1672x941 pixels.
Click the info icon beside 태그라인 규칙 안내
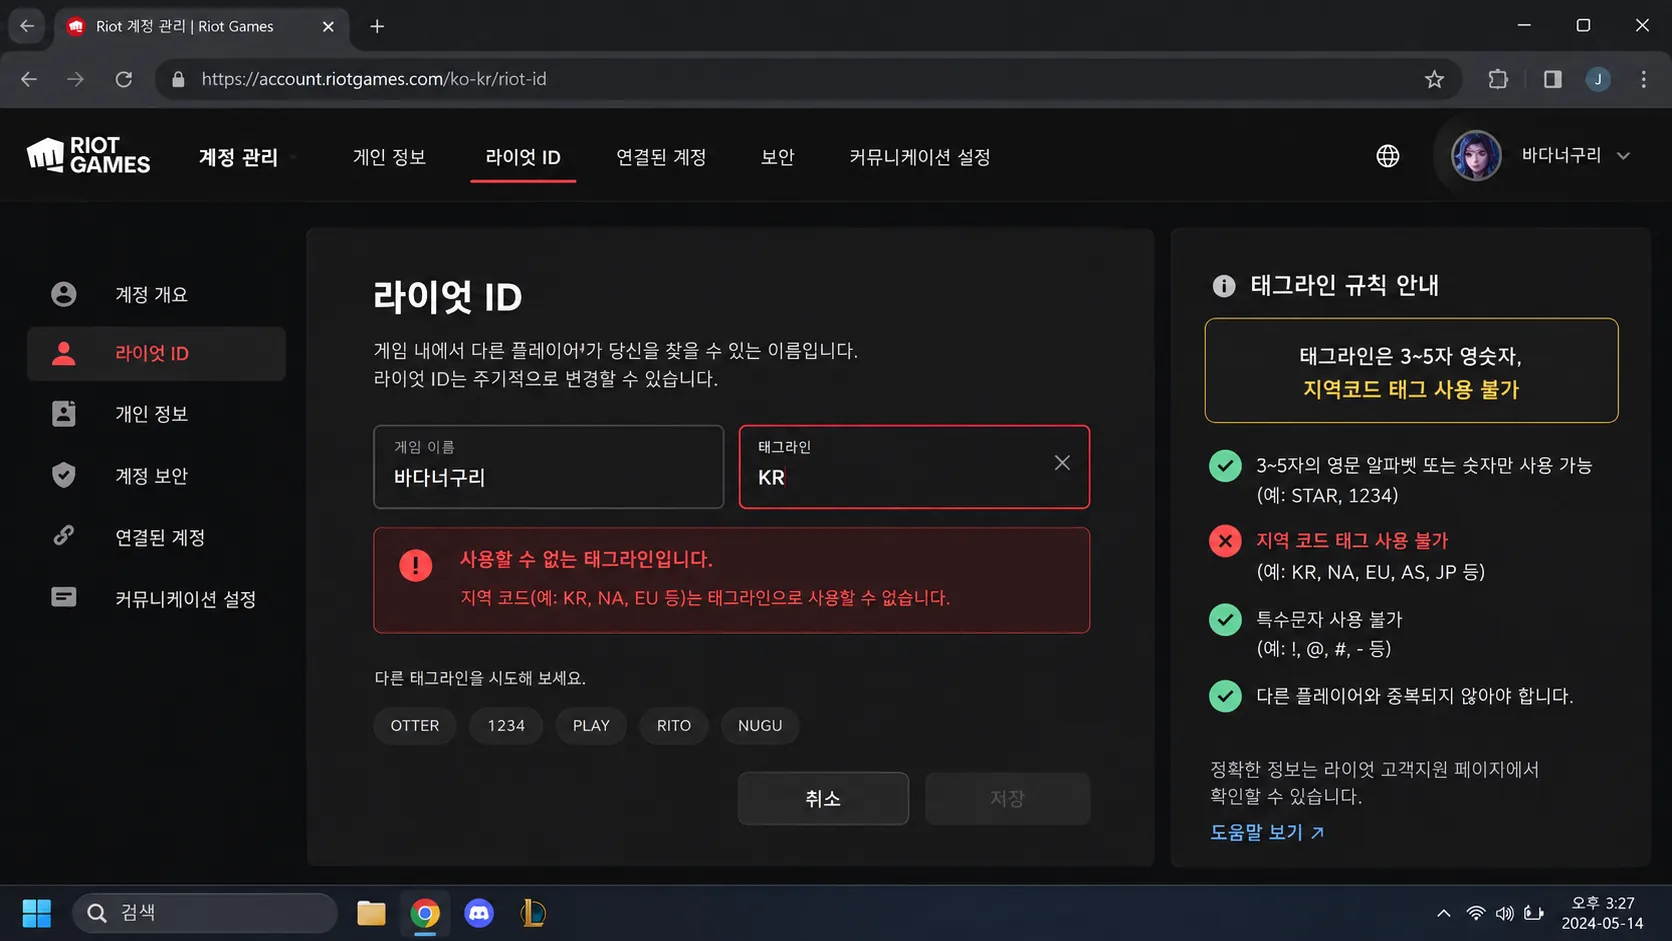[1223, 285]
